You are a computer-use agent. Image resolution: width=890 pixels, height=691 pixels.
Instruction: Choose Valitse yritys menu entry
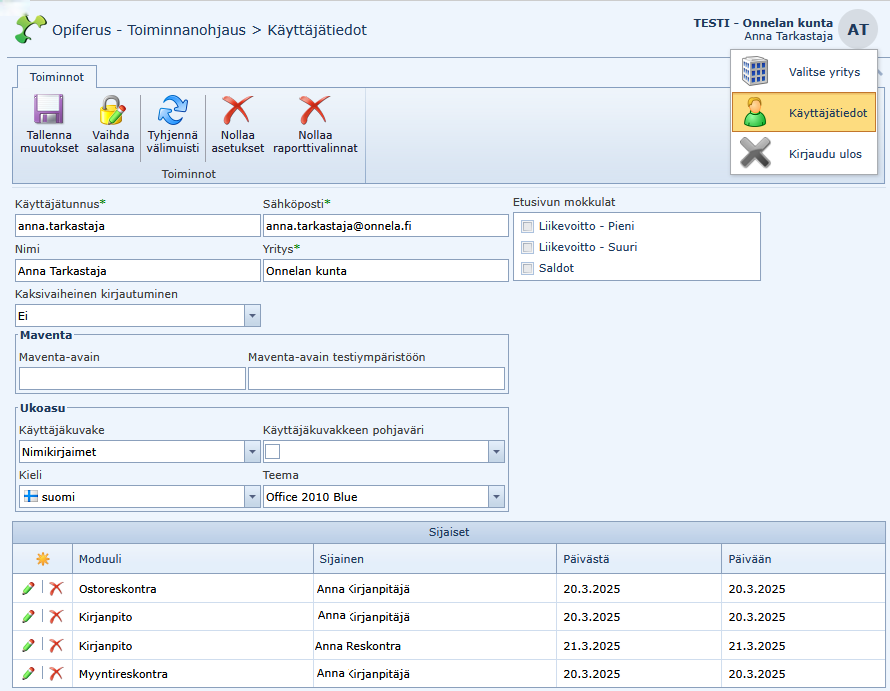[804, 72]
